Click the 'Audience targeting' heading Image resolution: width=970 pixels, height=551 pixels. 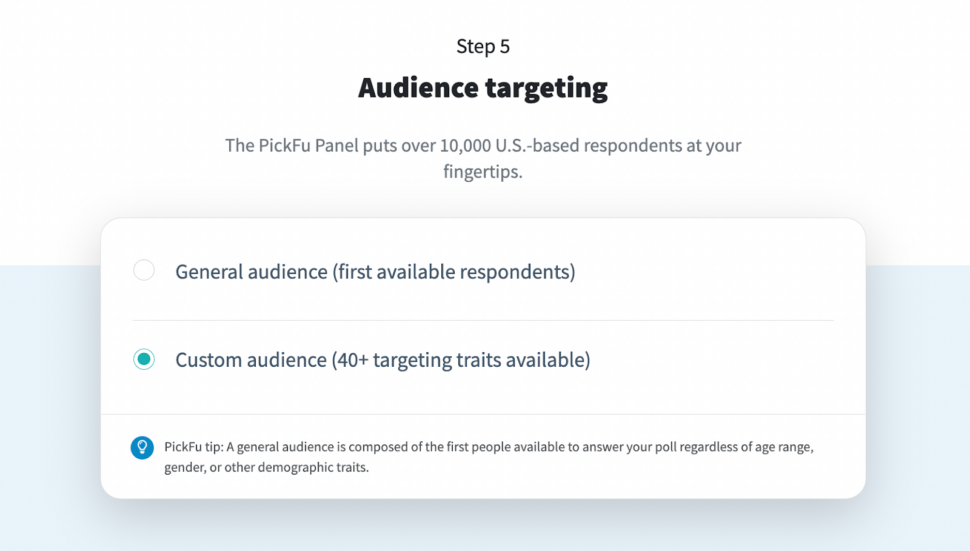[483, 88]
